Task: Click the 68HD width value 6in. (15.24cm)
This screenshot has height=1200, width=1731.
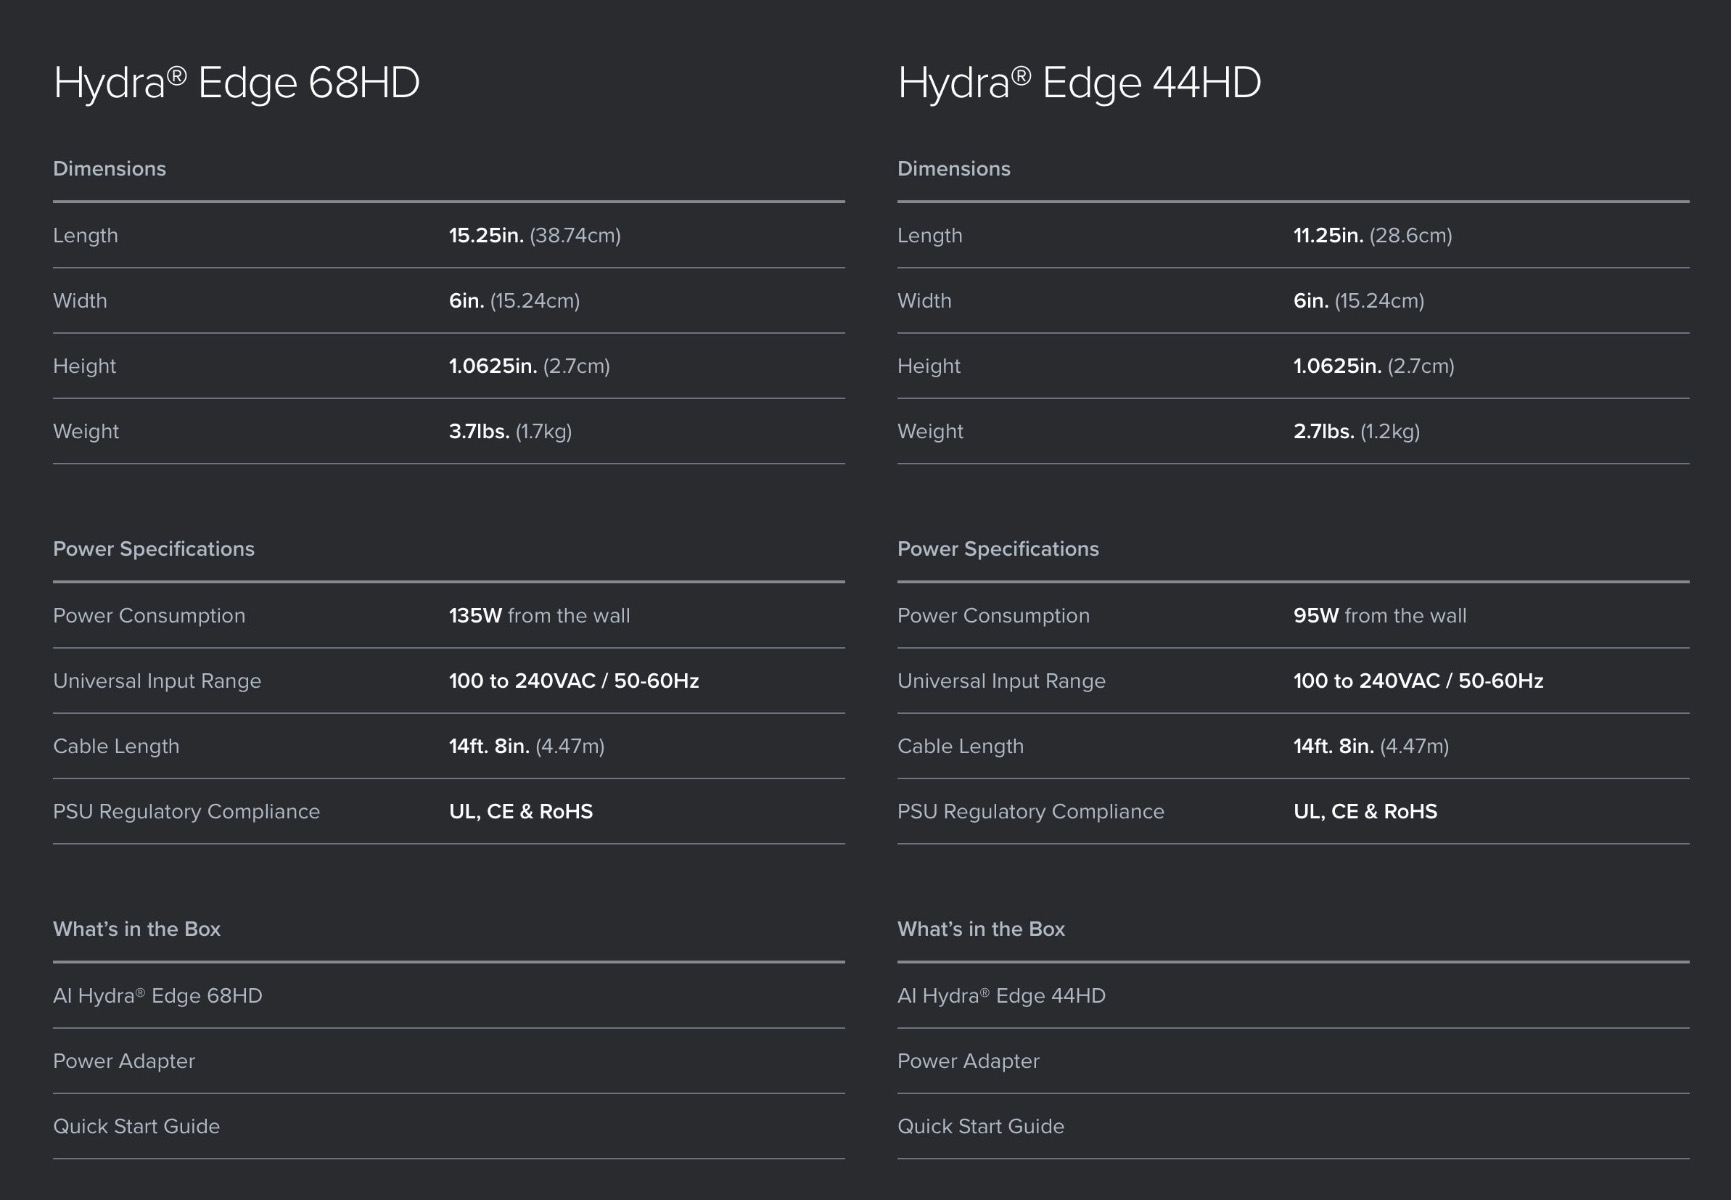Action: click(x=514, y=301)
